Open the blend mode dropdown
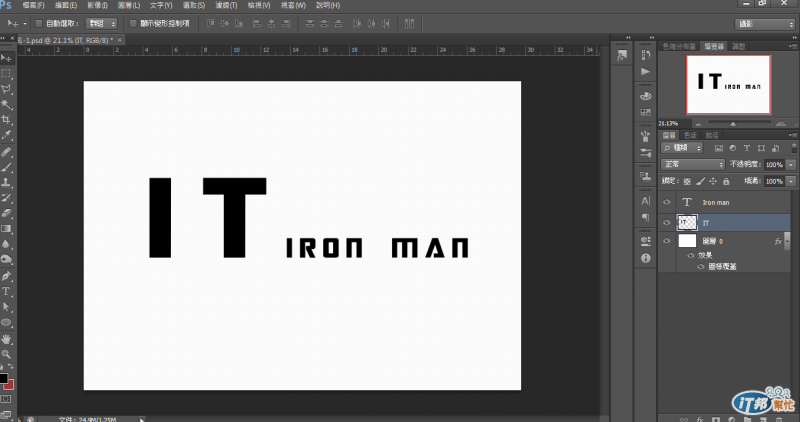 [693, 164]
